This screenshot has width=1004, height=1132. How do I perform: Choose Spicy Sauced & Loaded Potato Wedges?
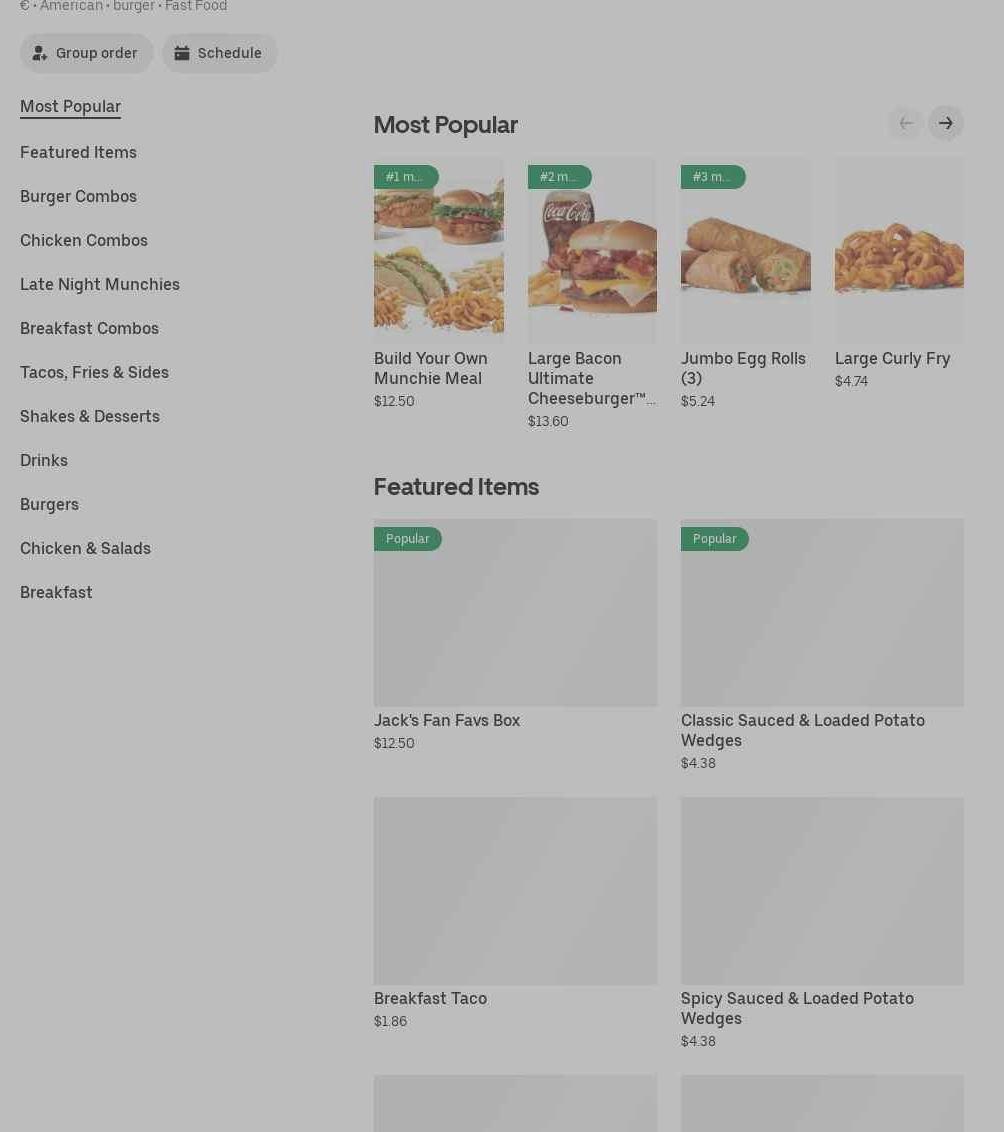tap(822, 890)
